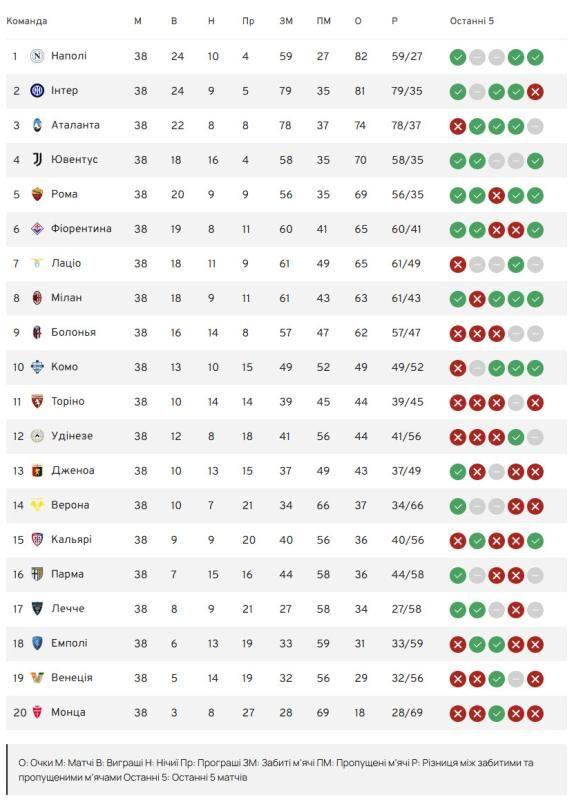
Task: Select the Ювентус crest icon
Action: click(x=37, y=160)
